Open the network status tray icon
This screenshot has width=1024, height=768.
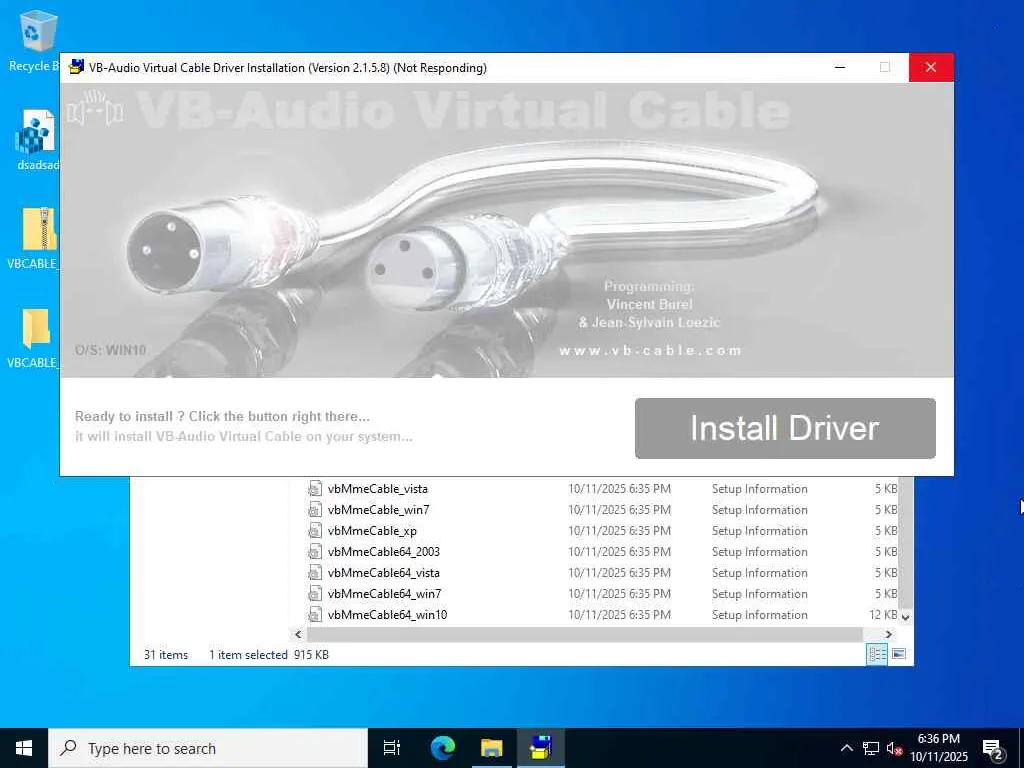pos(871,748)
